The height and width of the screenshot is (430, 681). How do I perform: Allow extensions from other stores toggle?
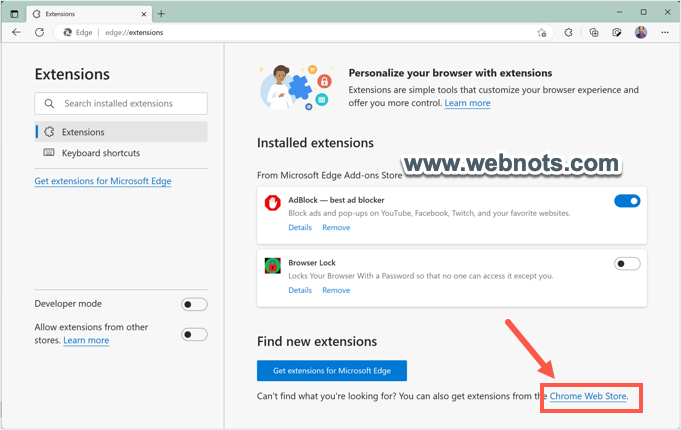click(194, 334)
